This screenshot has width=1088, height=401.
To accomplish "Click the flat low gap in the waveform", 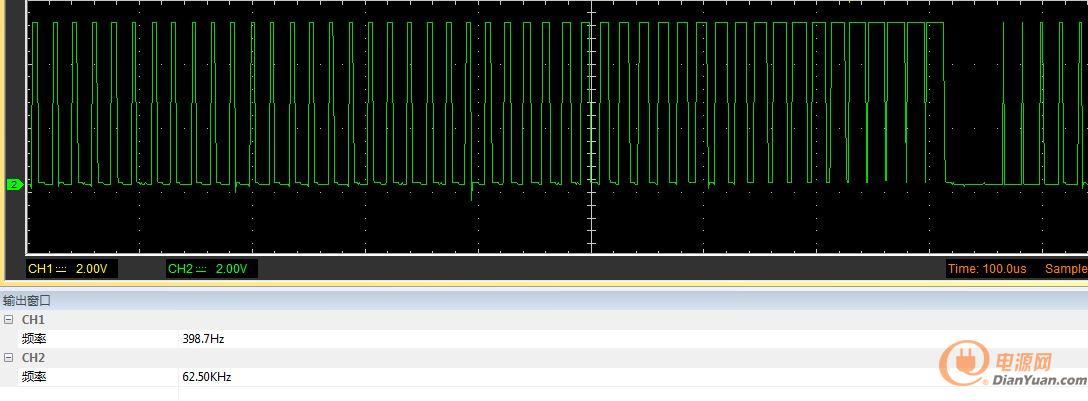I will point(975,184).
